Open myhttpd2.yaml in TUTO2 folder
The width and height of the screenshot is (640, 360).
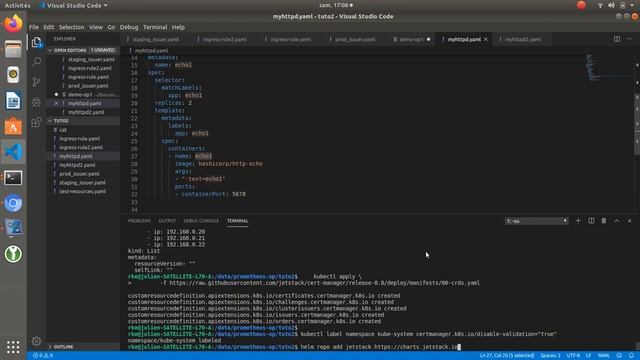(83, 165)
